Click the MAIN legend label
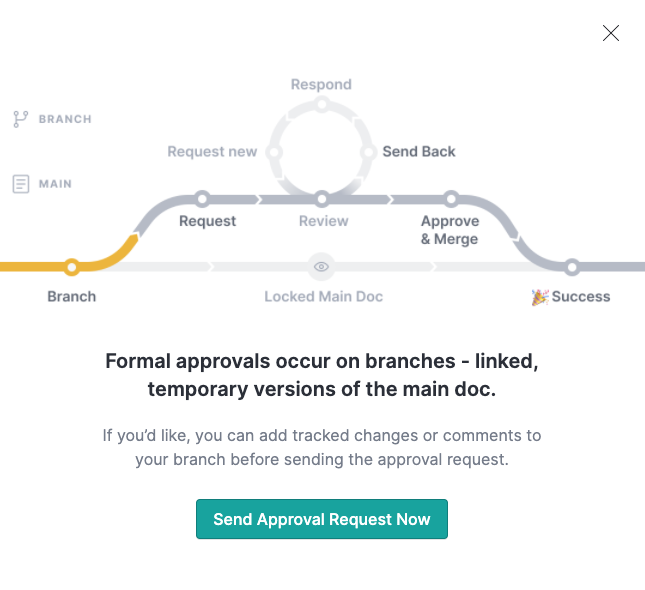This screenshot has width=645, height=590. click(x=55, y=184)
